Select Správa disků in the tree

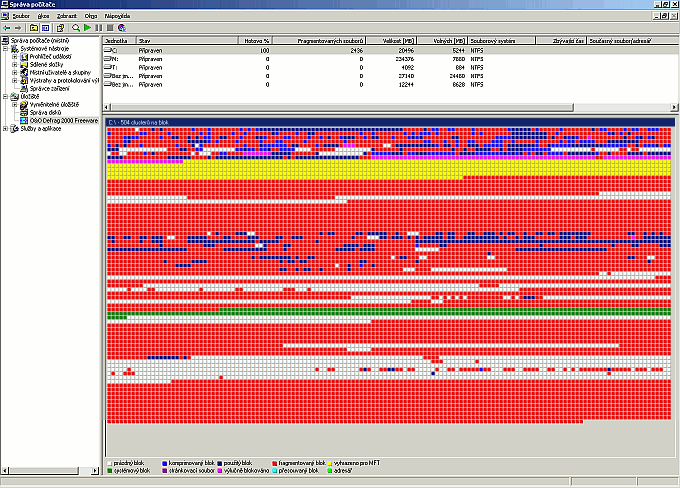tap(47, 112)
